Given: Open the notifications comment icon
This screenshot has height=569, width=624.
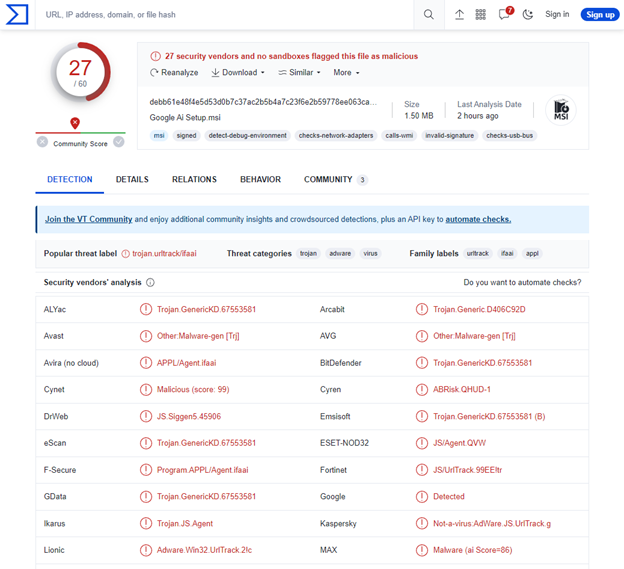Looking at the screenshot, I should pyautogui.click(x=505, y=14).
